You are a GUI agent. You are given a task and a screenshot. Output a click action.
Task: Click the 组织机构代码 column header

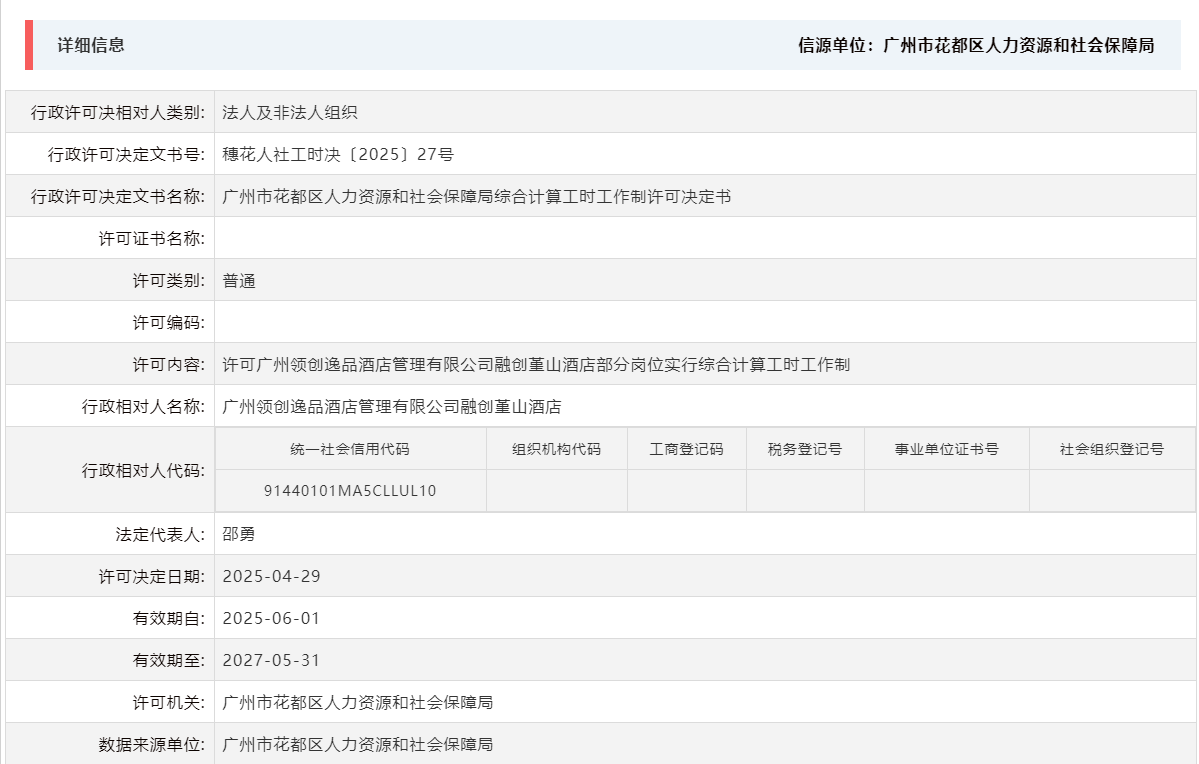556,448
